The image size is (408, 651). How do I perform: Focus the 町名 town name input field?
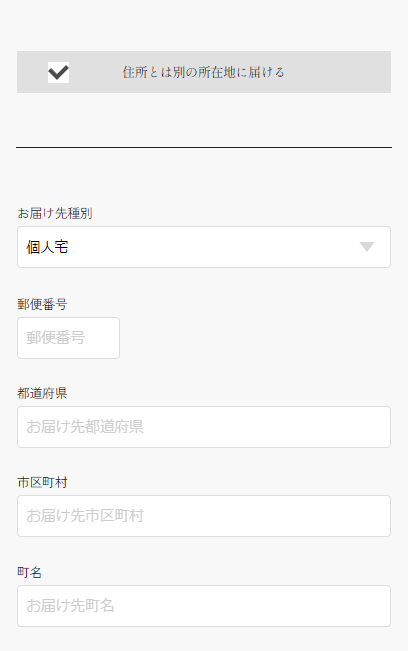point(204,606)
